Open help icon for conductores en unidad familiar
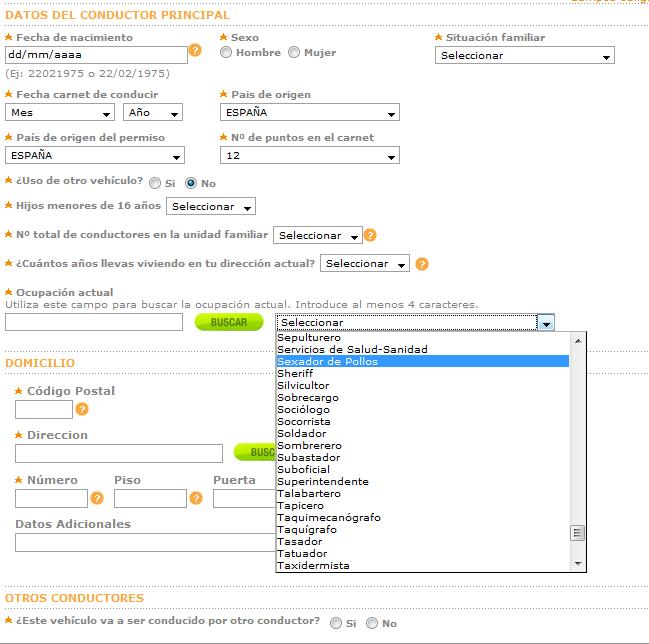649x644 pixels. click(x=370, y=235)
